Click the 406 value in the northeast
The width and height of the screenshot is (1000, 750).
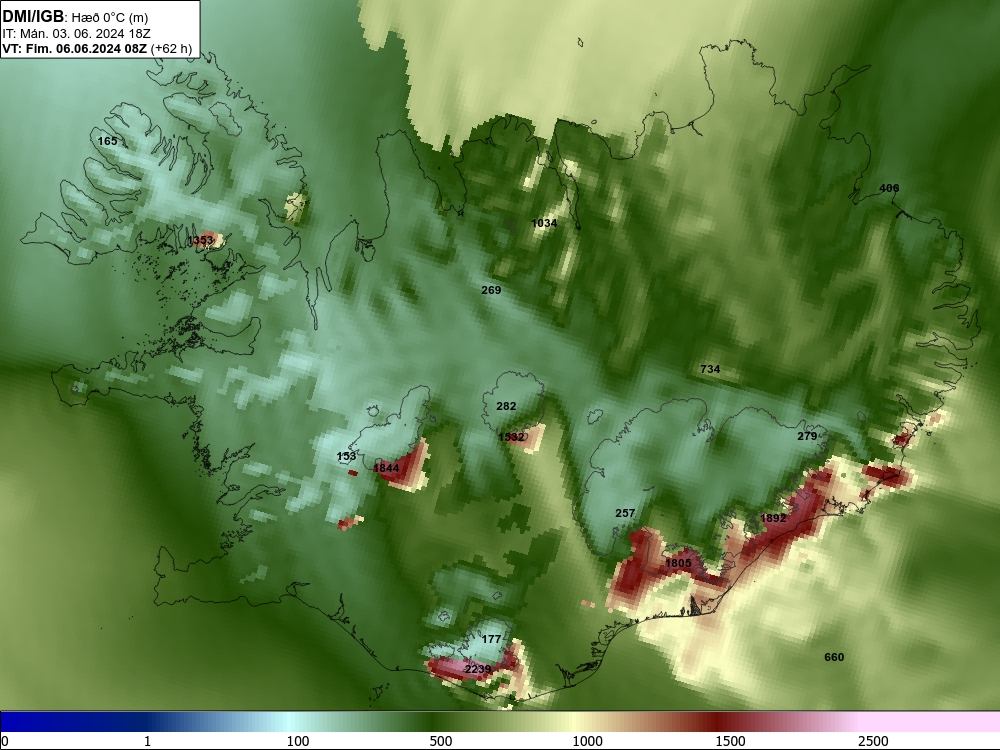(x=889, y=188)
